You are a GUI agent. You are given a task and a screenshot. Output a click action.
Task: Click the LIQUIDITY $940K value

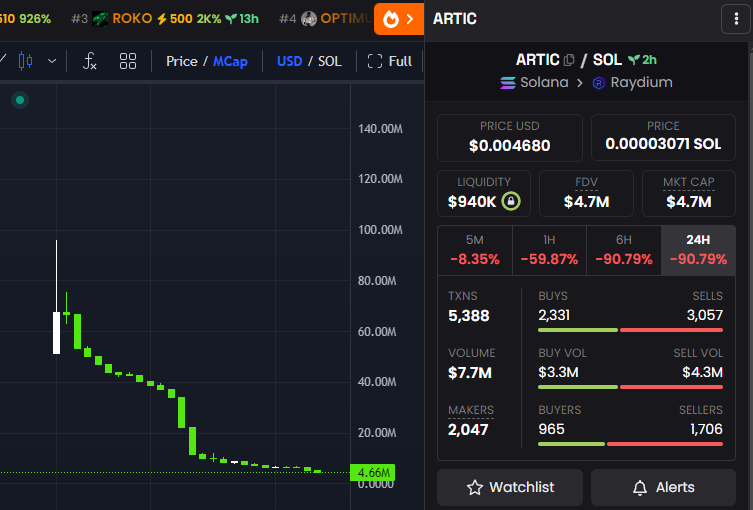click(x=472, y=202)
